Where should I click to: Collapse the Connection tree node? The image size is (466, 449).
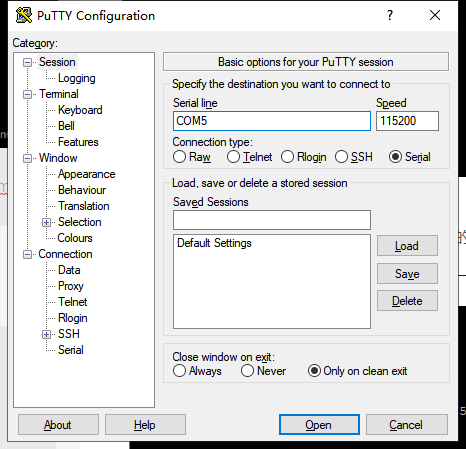27,254
